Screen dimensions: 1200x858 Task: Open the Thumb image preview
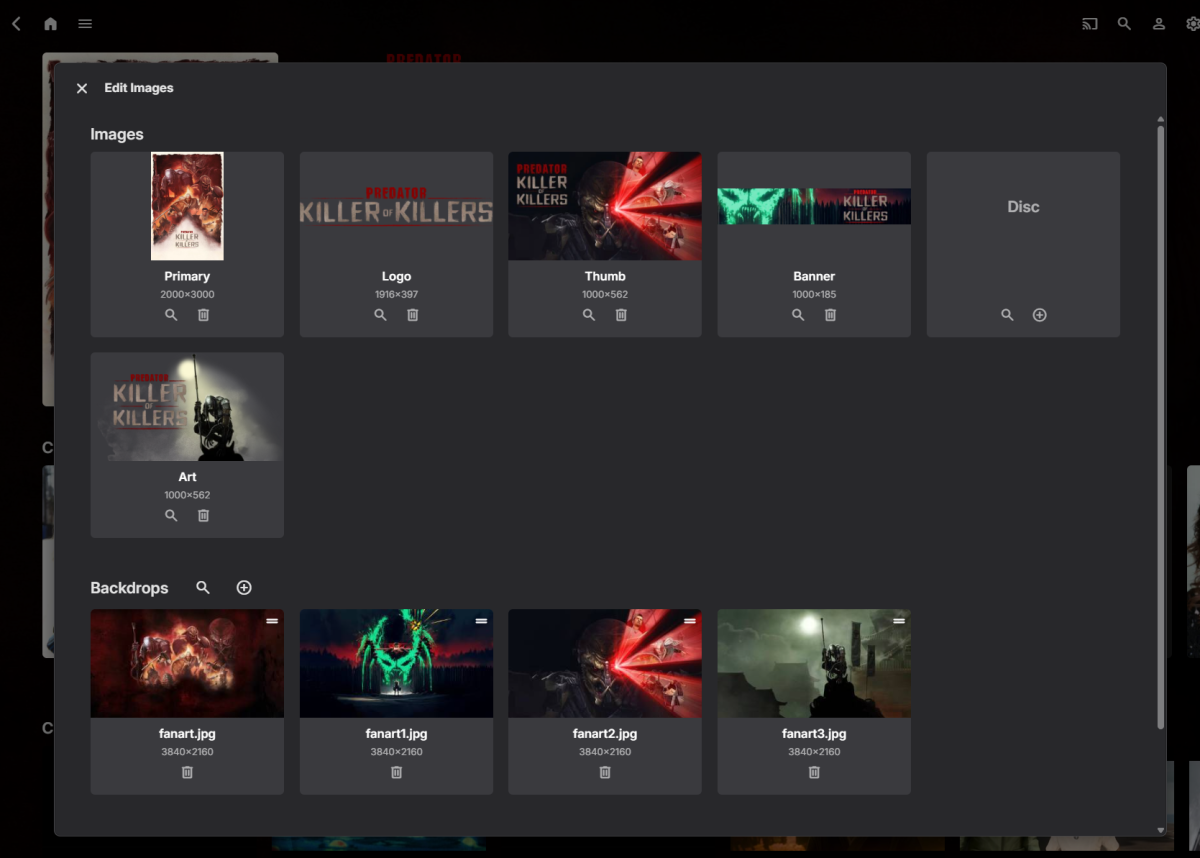(605, 206)
